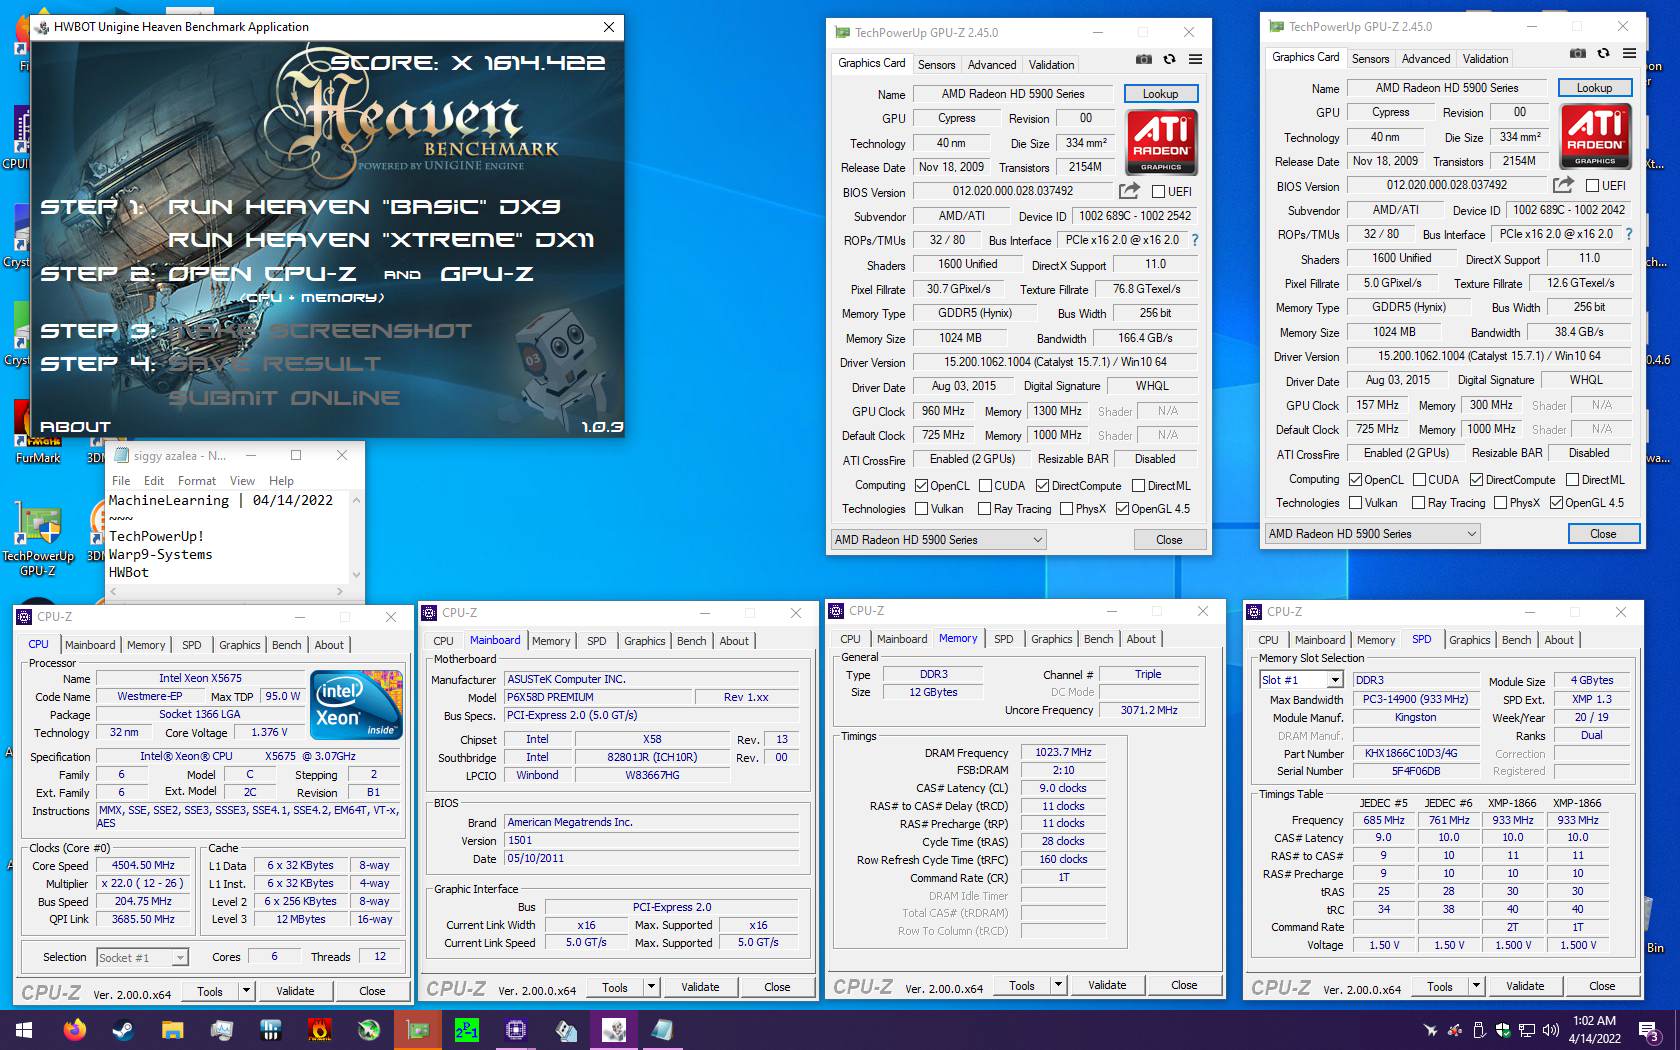This screenshot has height=1050, width=1680.
Task: Click the ATI Radeon logo in right GPU-Z
Action: (1595, 136)
